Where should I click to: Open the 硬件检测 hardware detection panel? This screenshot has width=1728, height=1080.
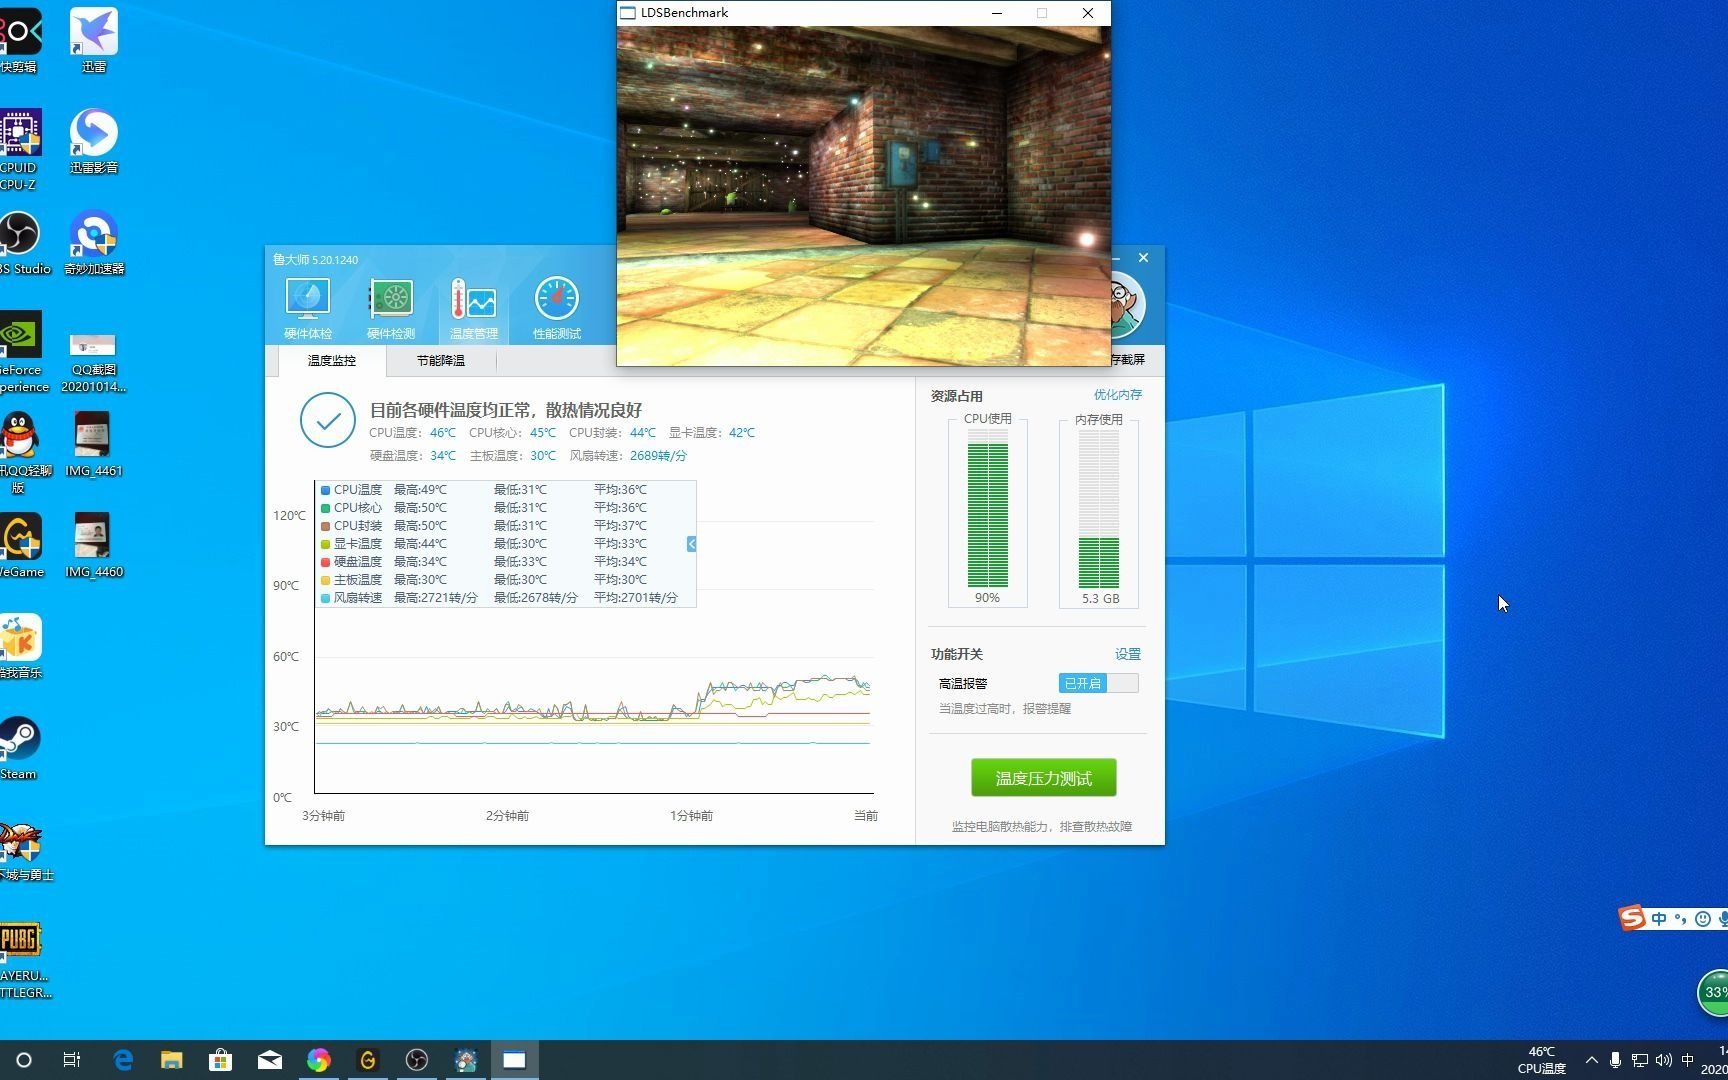coord(391,305)
